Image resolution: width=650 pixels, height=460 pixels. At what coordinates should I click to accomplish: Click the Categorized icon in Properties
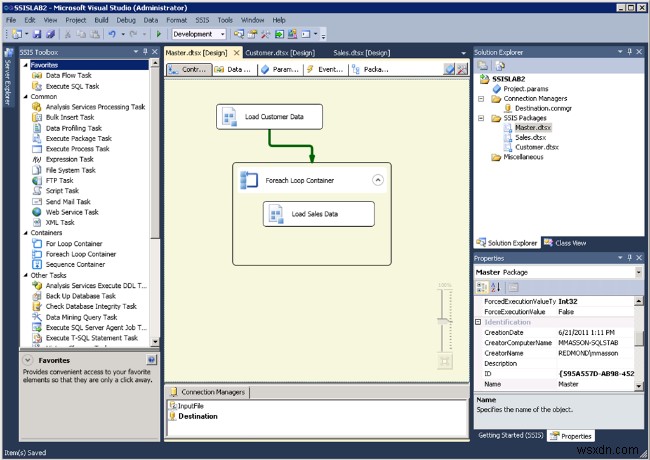[x=482, y=287]
